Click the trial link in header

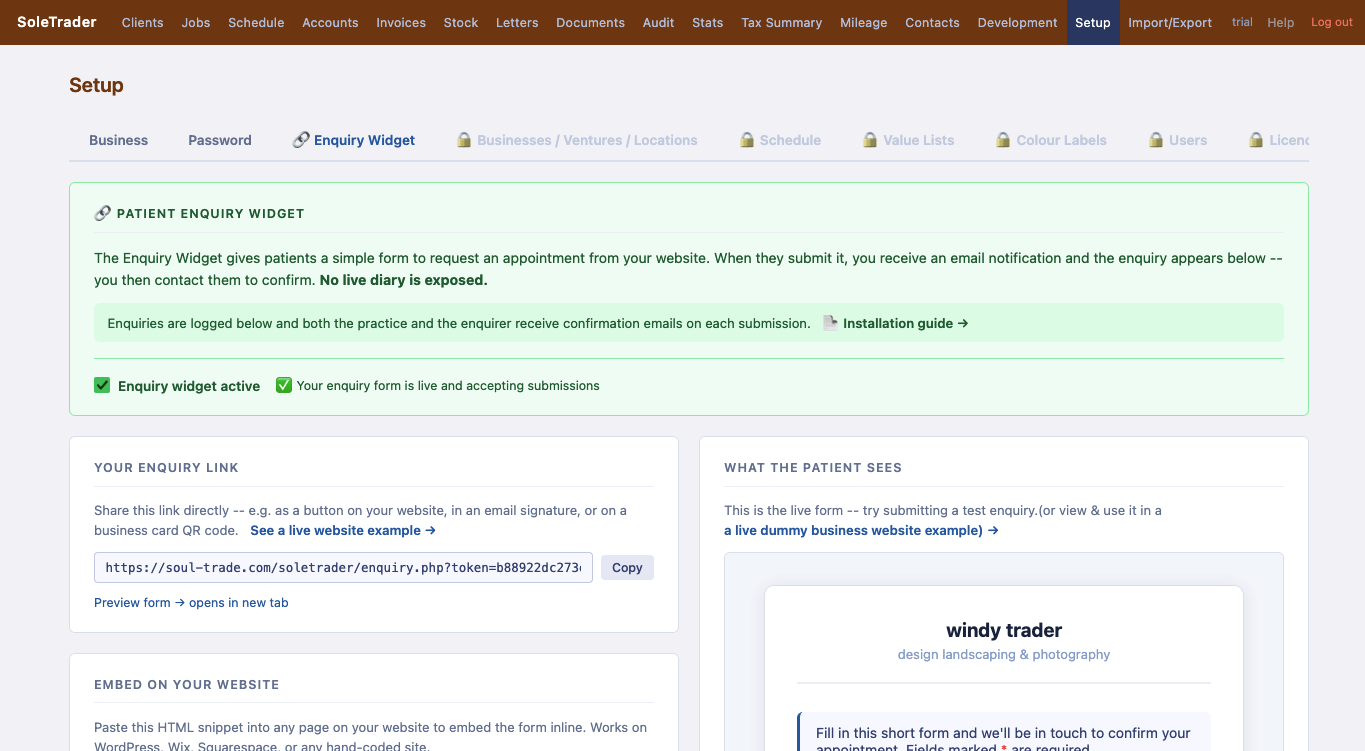coord(1242,22)
